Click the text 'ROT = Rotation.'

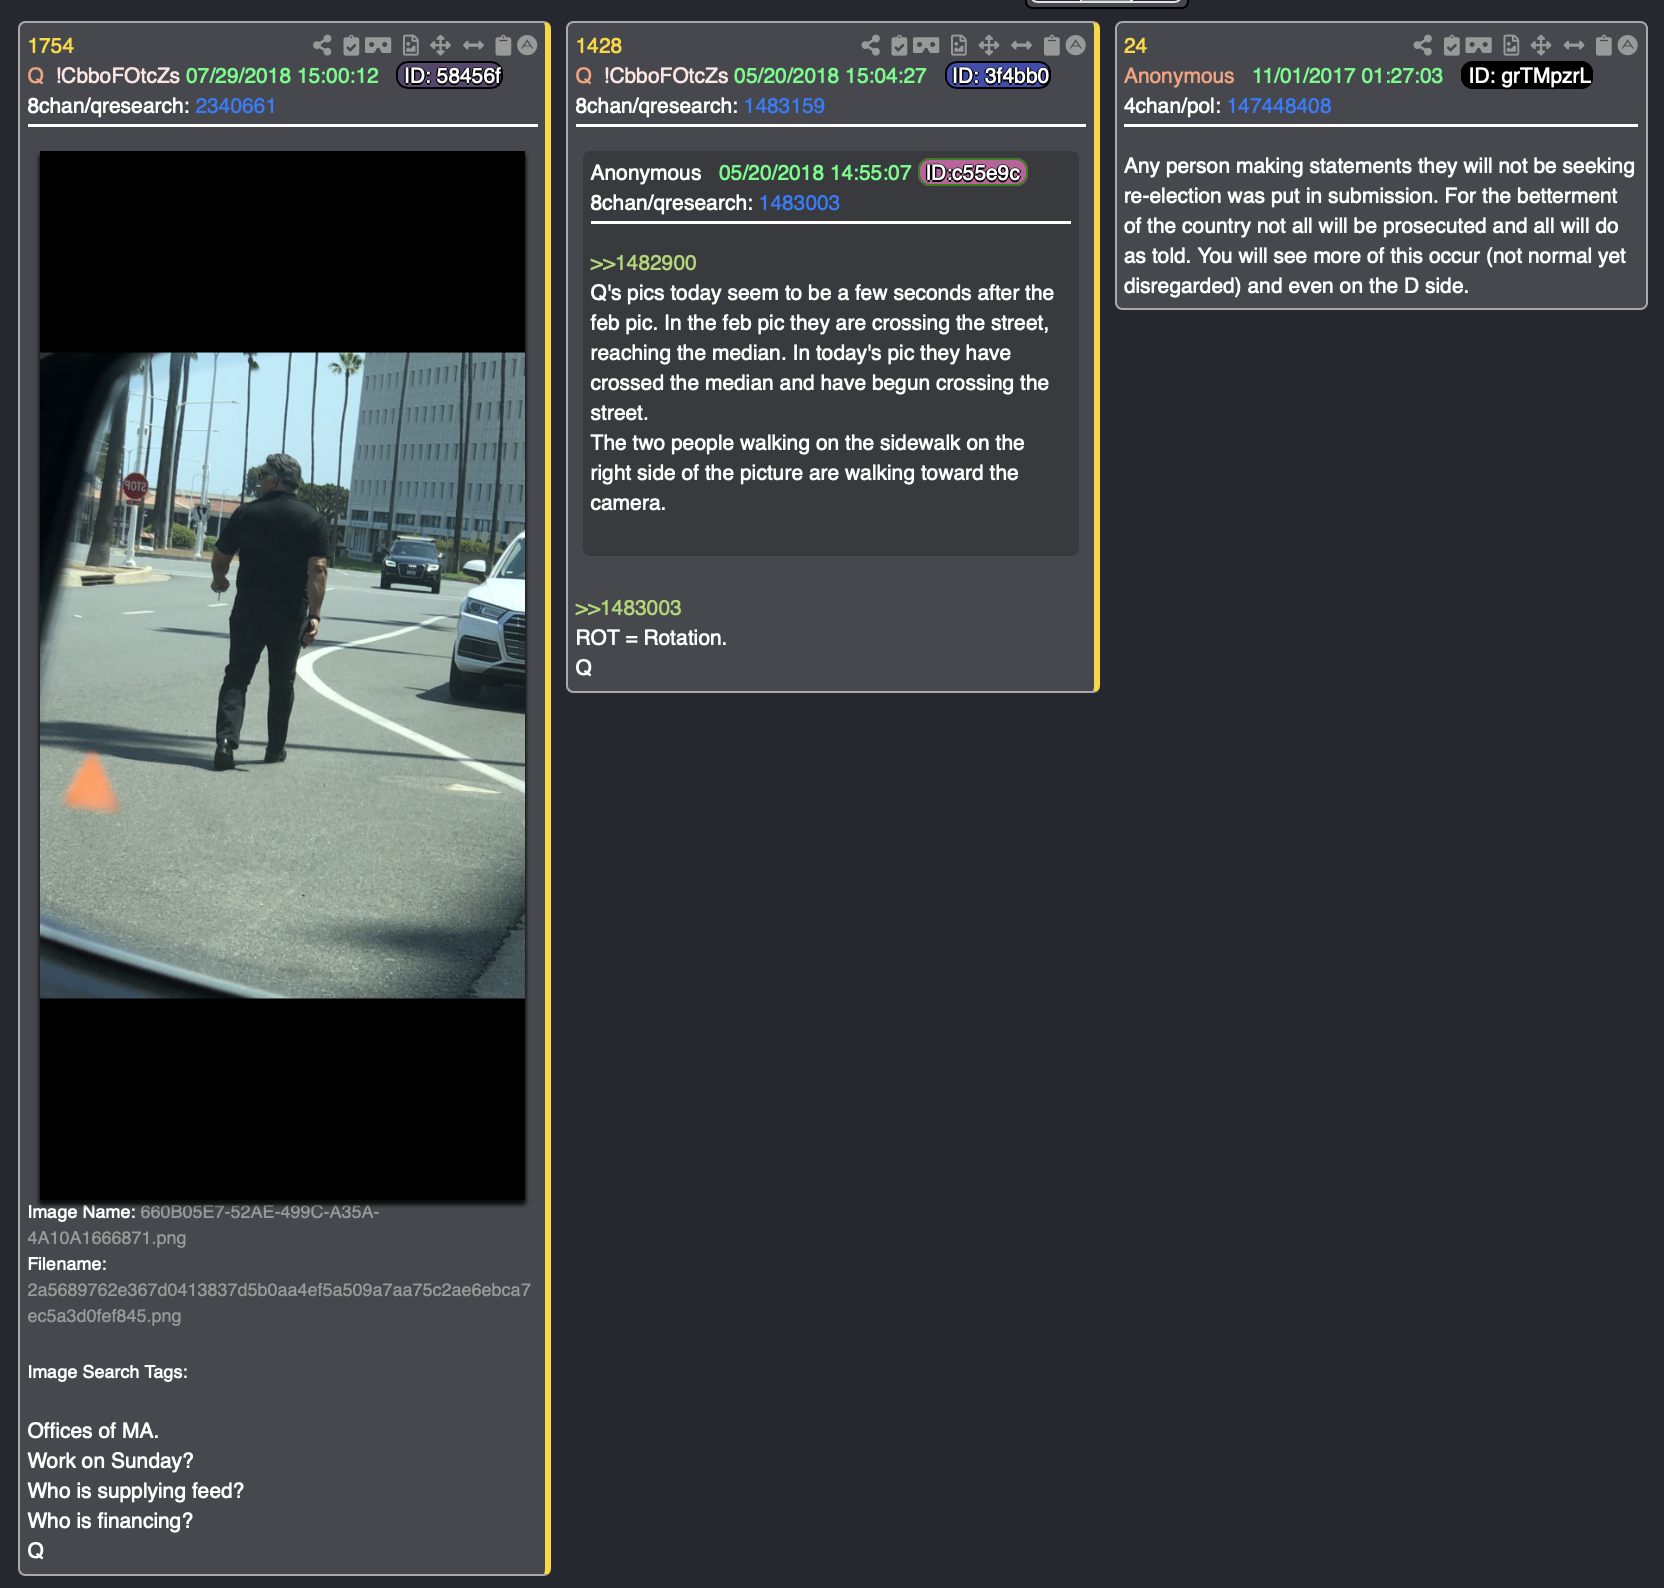(651, 638)
